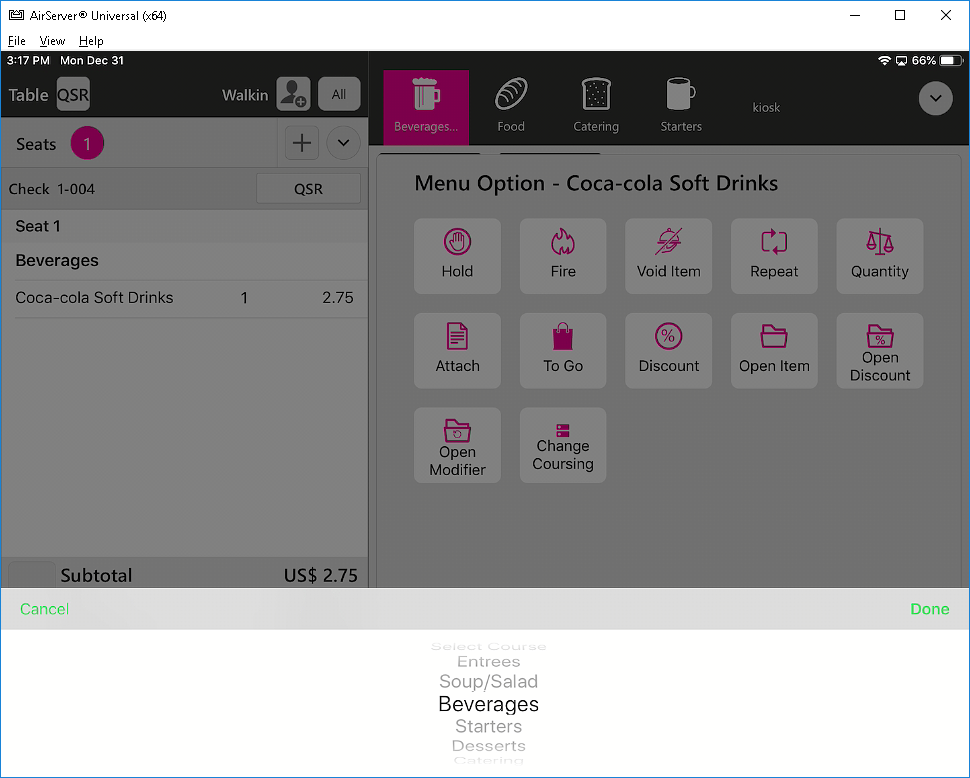Select the Fire flame icon

563,243
